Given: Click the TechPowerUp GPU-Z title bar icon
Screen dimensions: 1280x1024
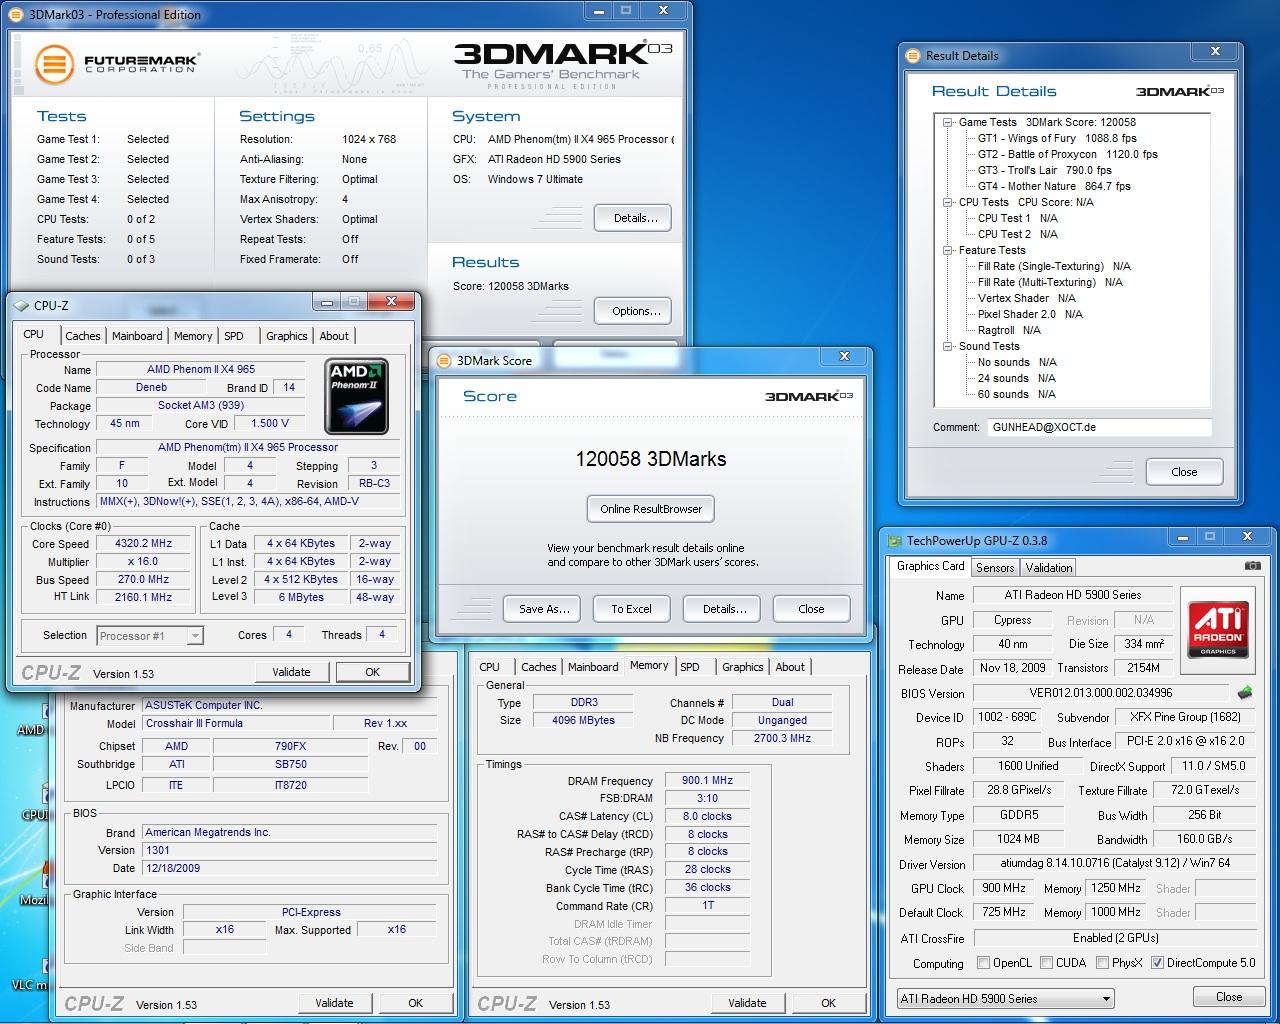Looking at the screenshot, I should click(894, 541).
